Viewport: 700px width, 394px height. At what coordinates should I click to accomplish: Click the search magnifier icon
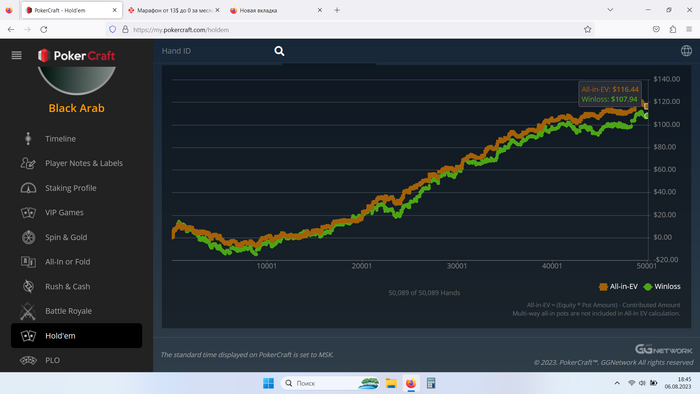pos(279,51)
